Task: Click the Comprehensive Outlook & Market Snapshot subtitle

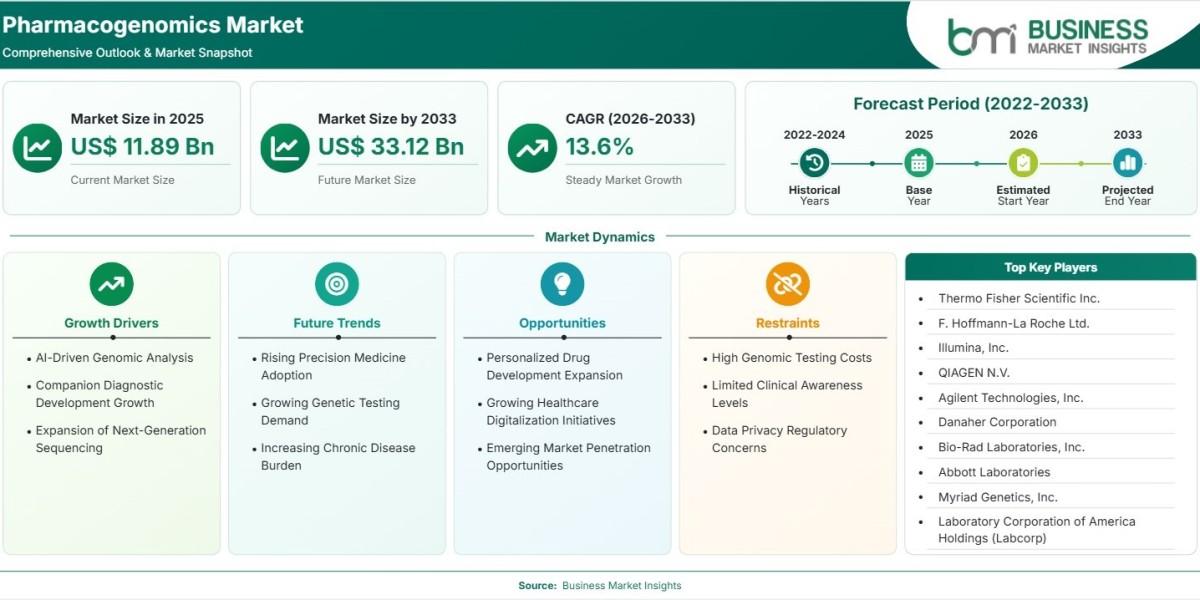Action: 128,53
